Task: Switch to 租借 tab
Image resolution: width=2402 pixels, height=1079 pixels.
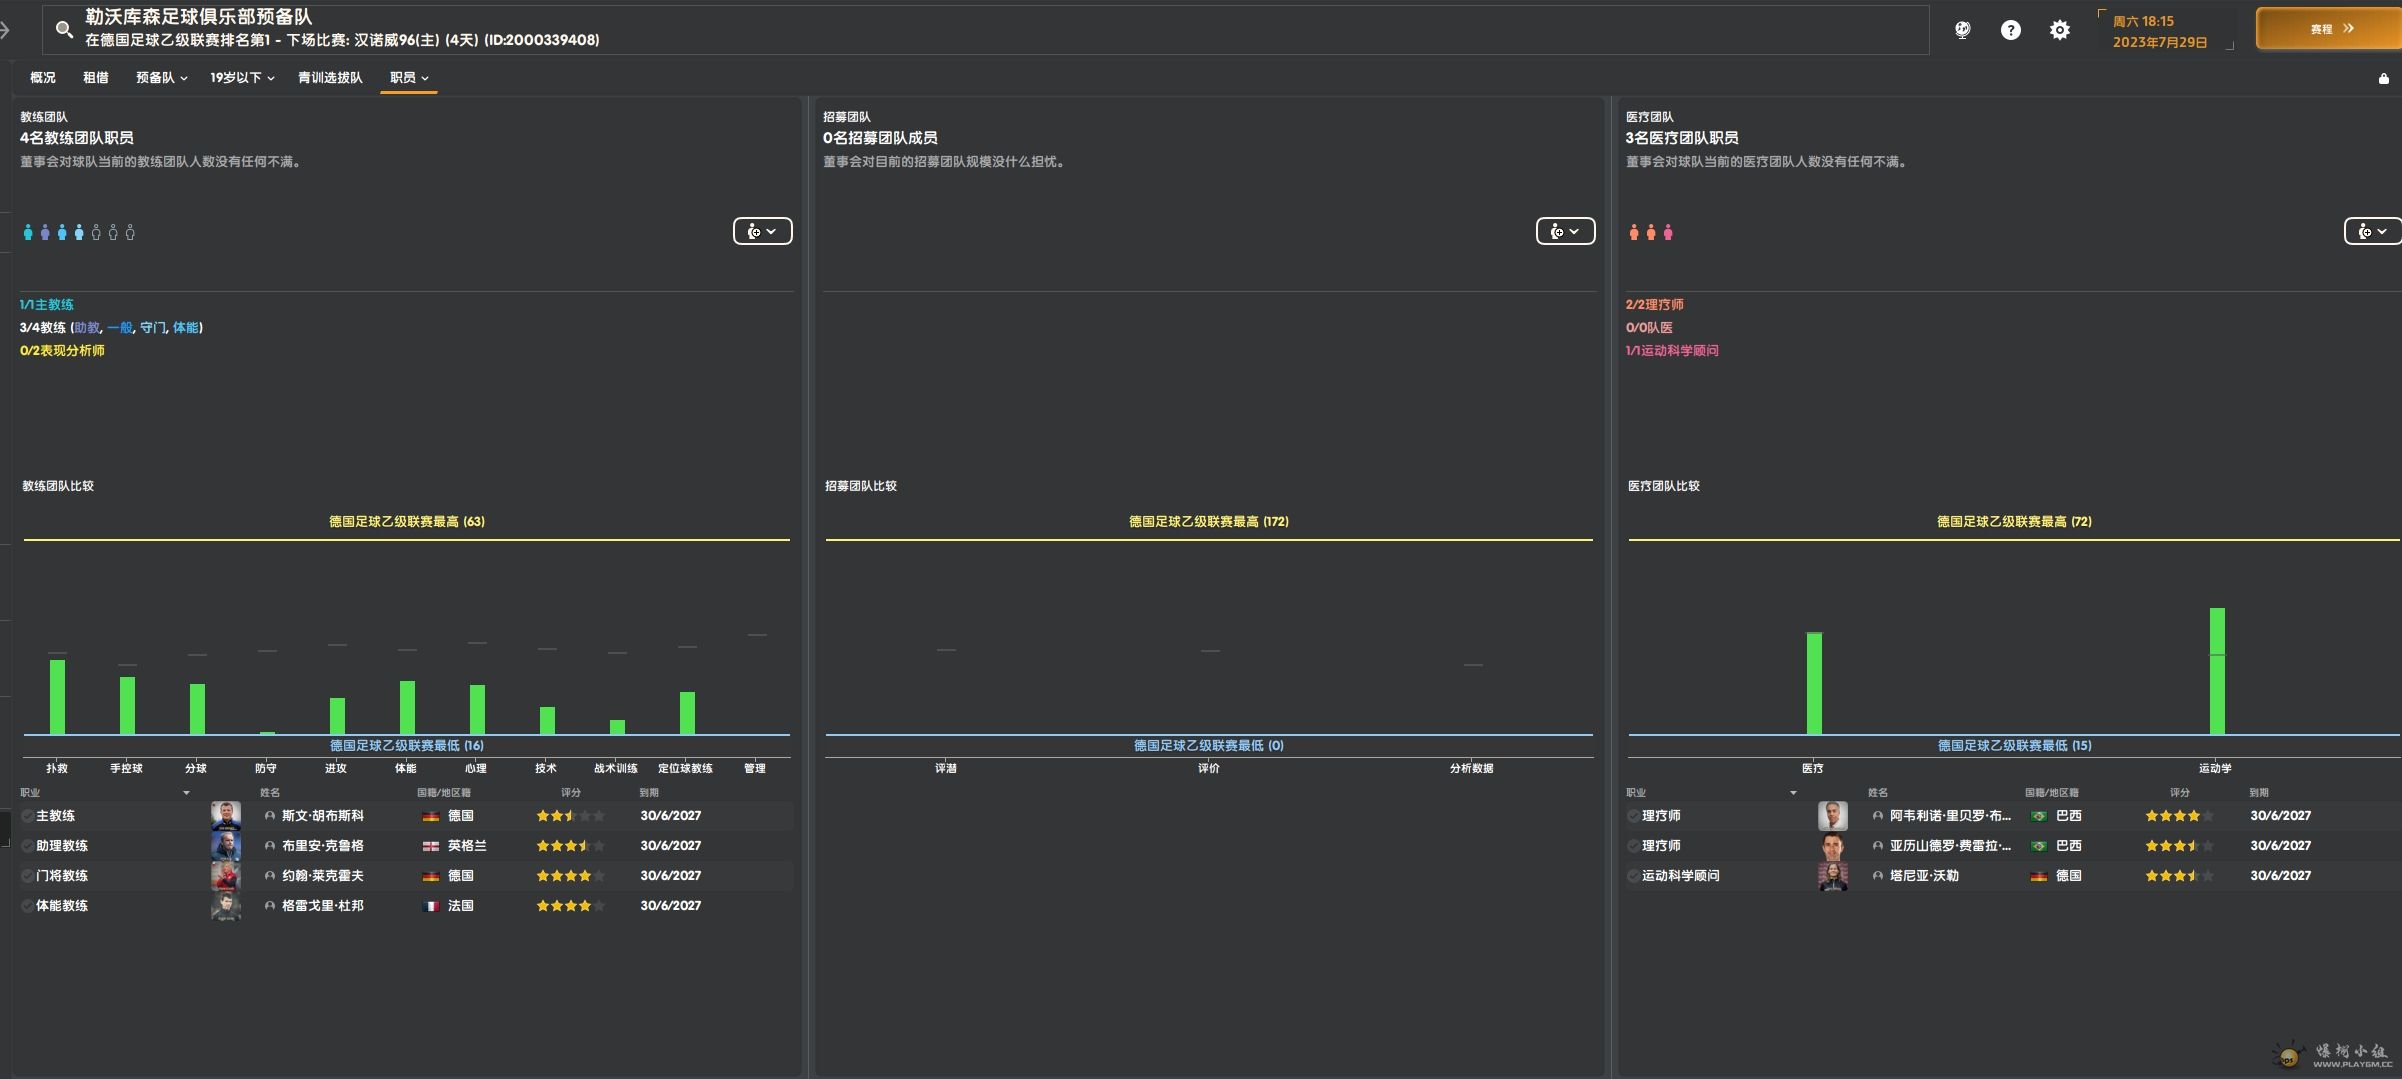Action: pyautogui.click(x=96, y=78)
